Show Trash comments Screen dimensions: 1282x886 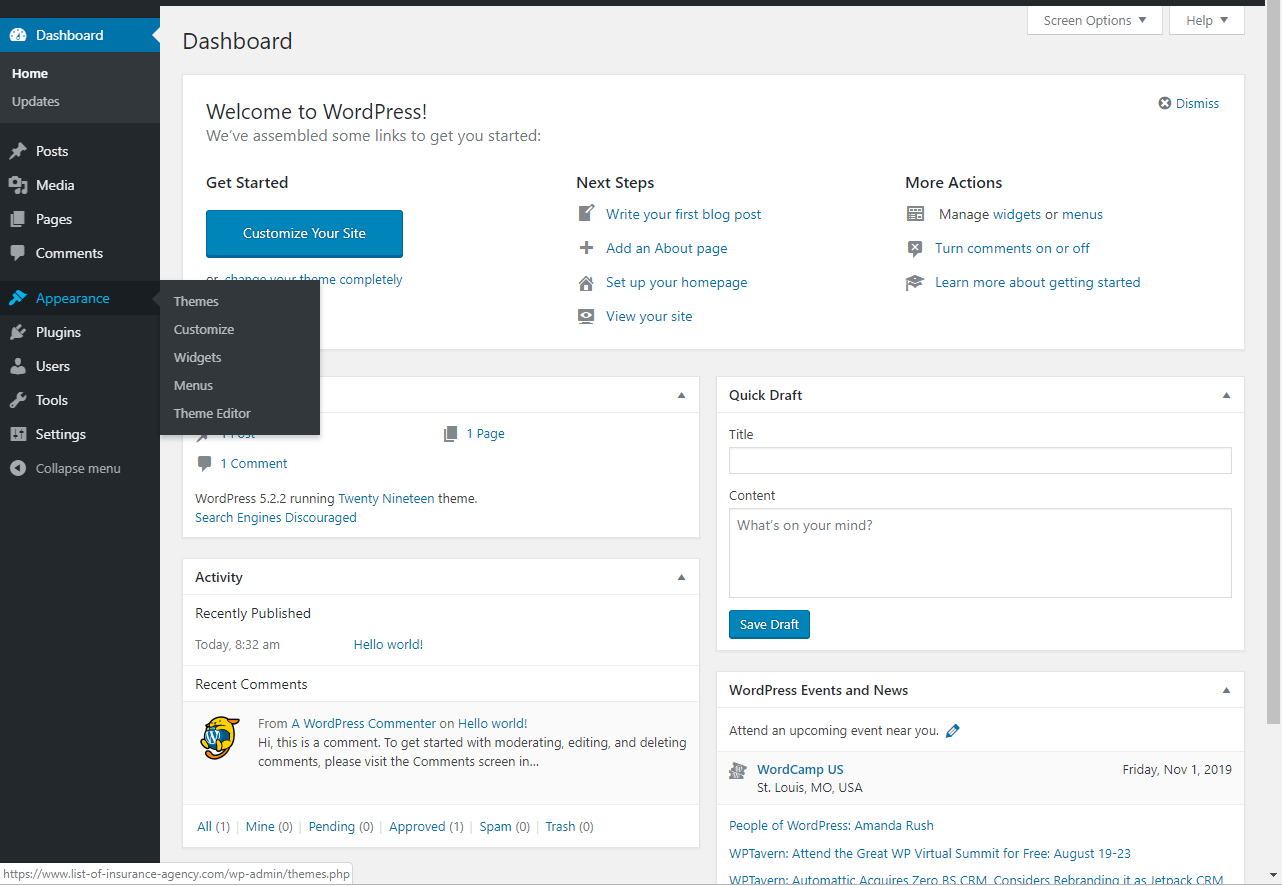(x=560, y=827)
